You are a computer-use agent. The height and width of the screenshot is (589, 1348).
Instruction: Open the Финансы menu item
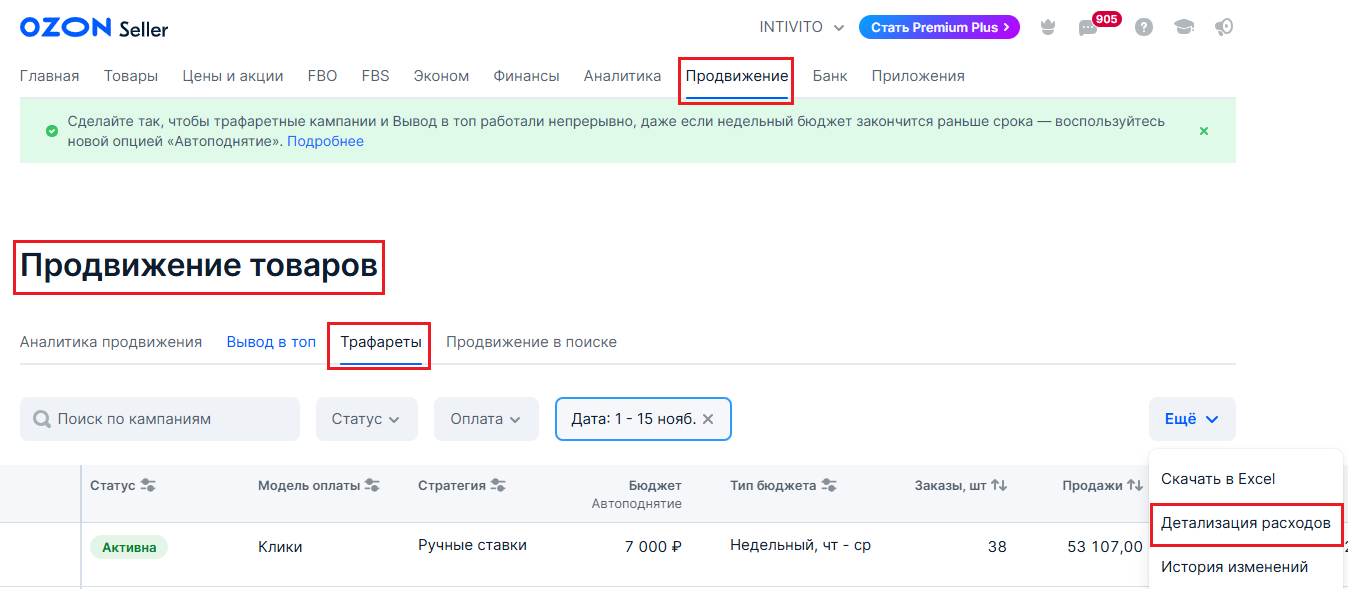526,76
